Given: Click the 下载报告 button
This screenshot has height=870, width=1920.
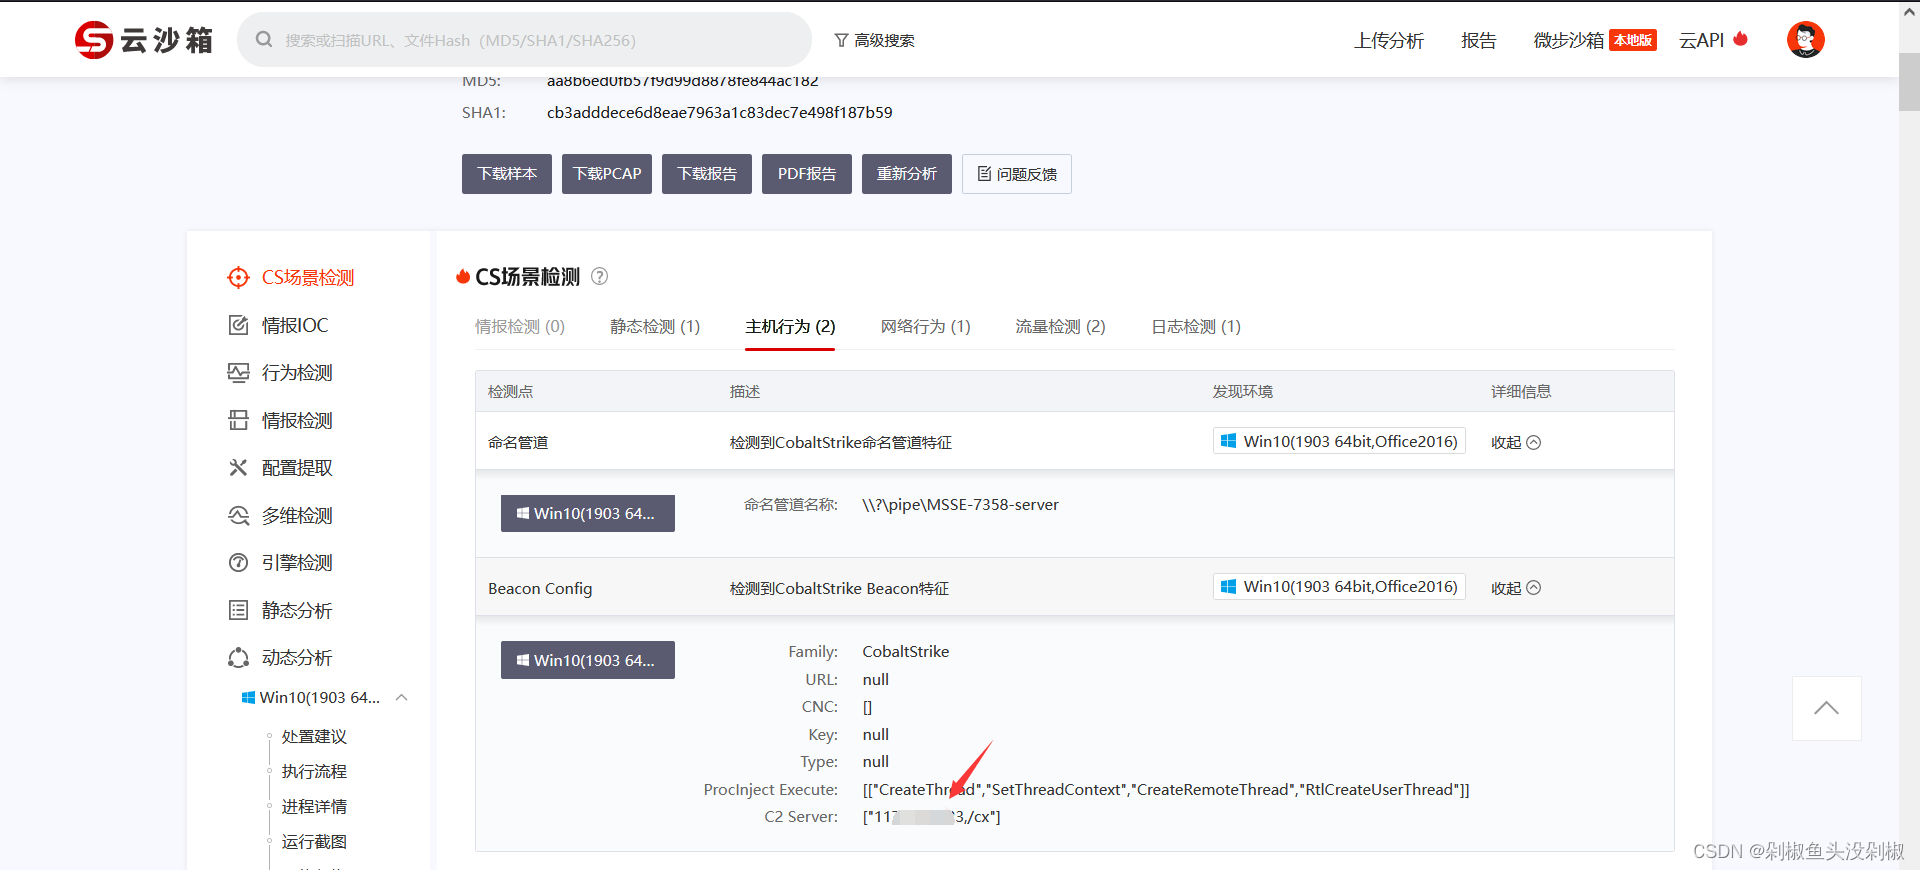Looking at the screenshot, I should [707, 174].
